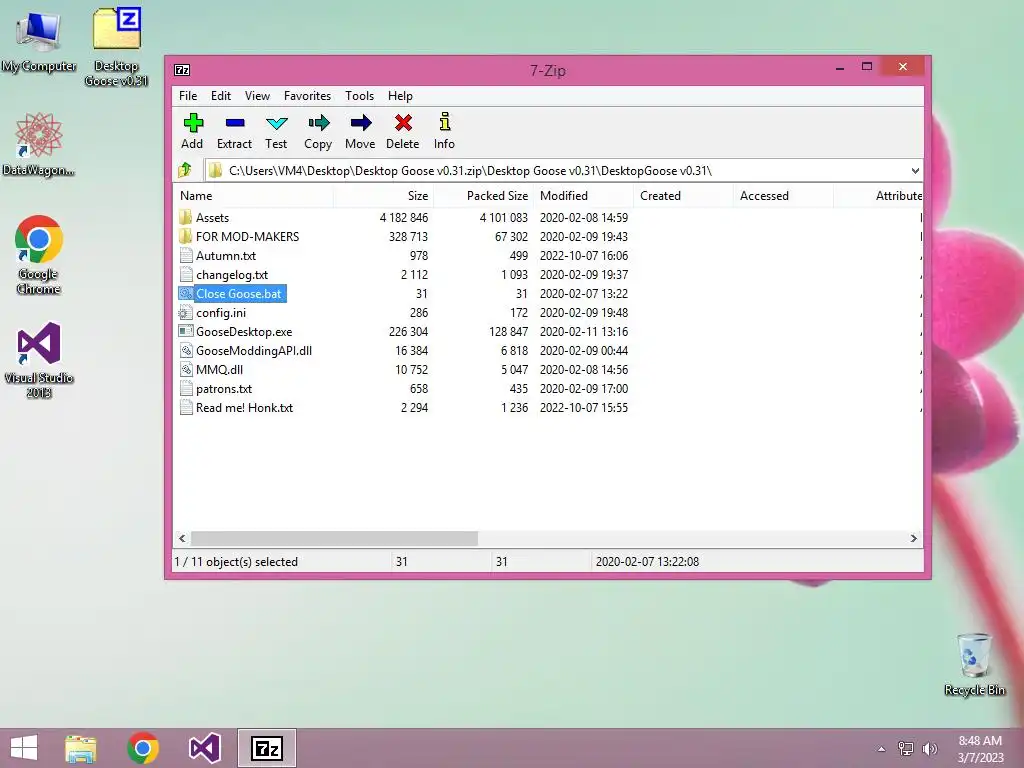1024x768 pixels.
Task: Open the Help menu
Action: [400, 96]
